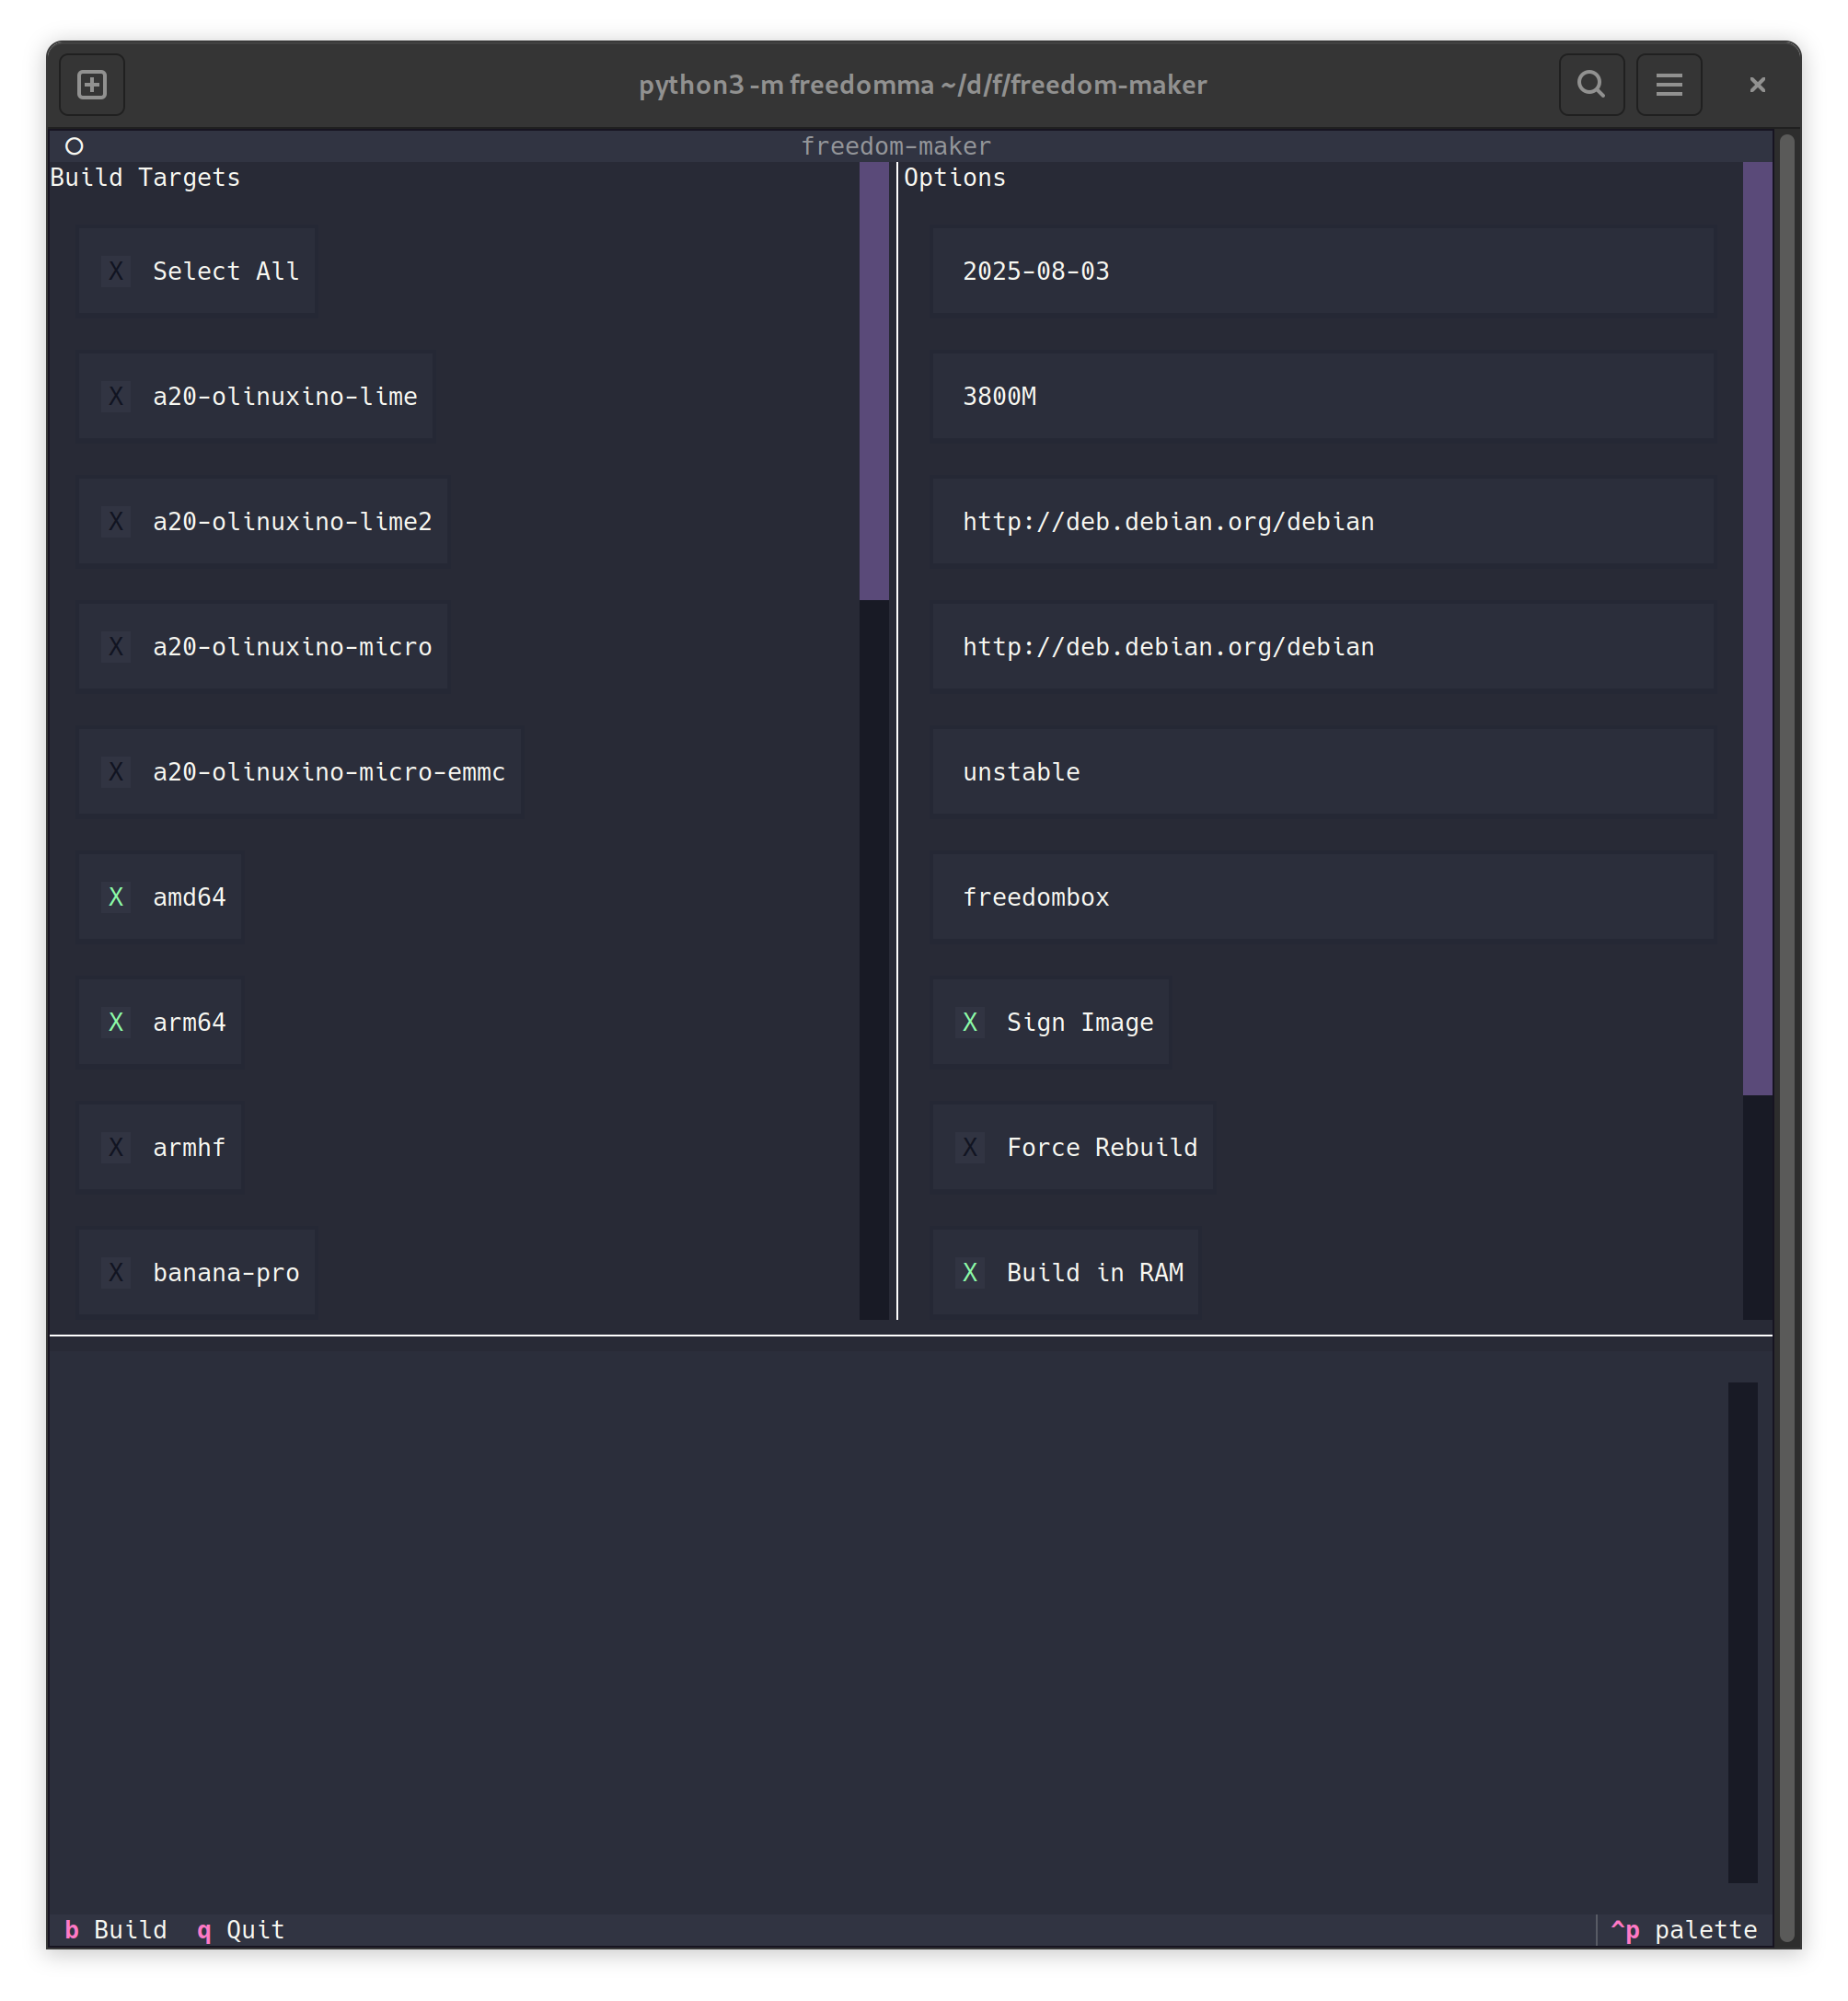Uncheck the amd64 build target
This screenshot has height=2001, width=1848.
160,897
